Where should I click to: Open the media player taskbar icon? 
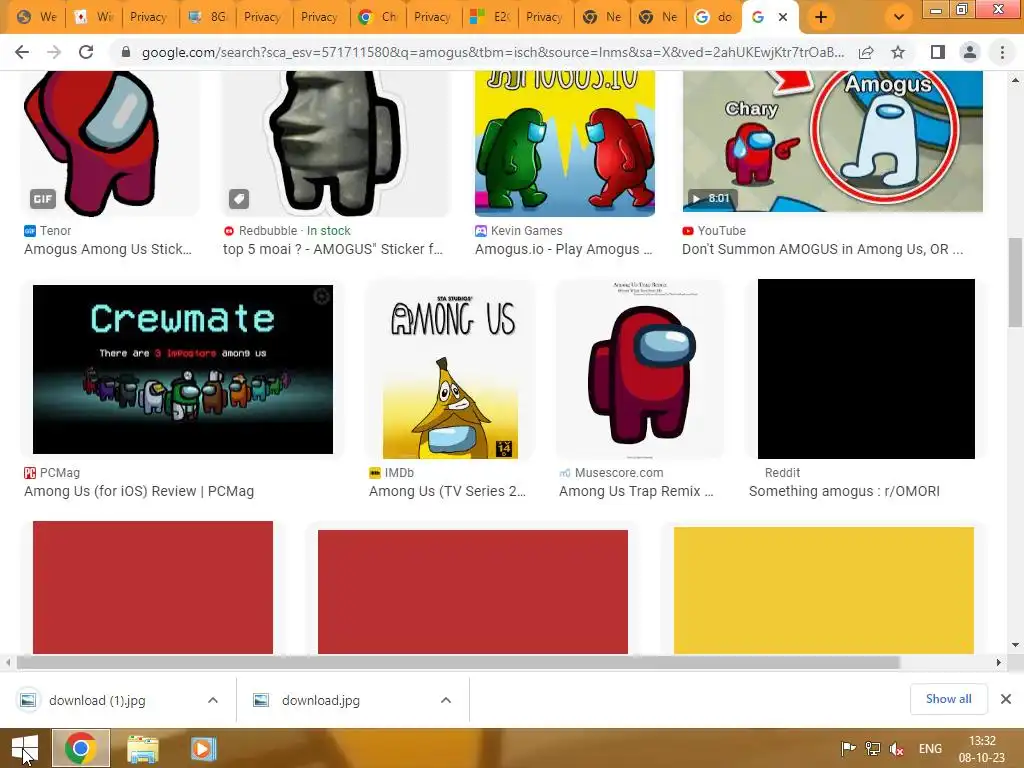click(203, 748)
